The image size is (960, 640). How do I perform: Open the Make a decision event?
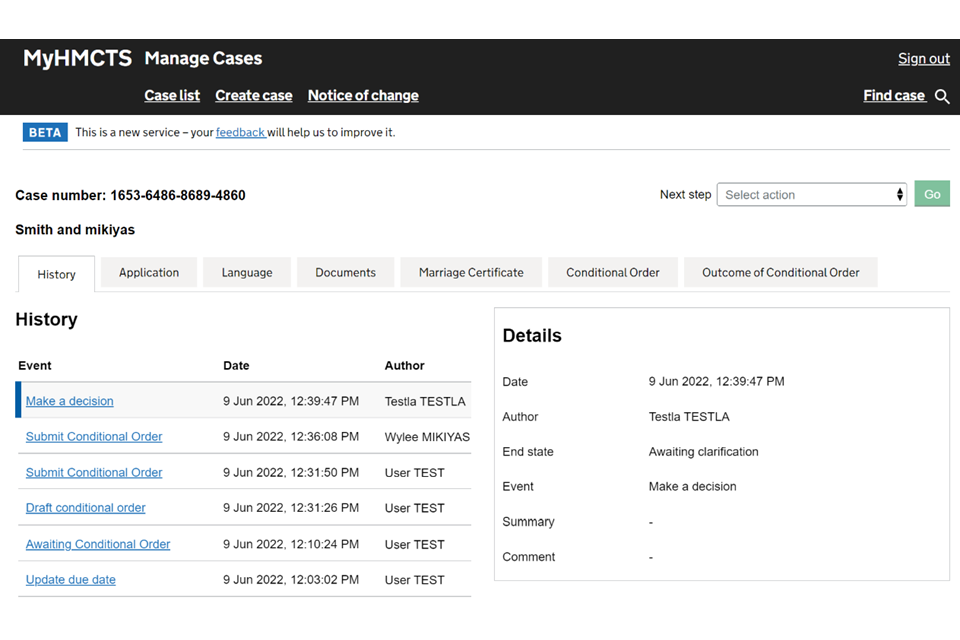(70, 401)
